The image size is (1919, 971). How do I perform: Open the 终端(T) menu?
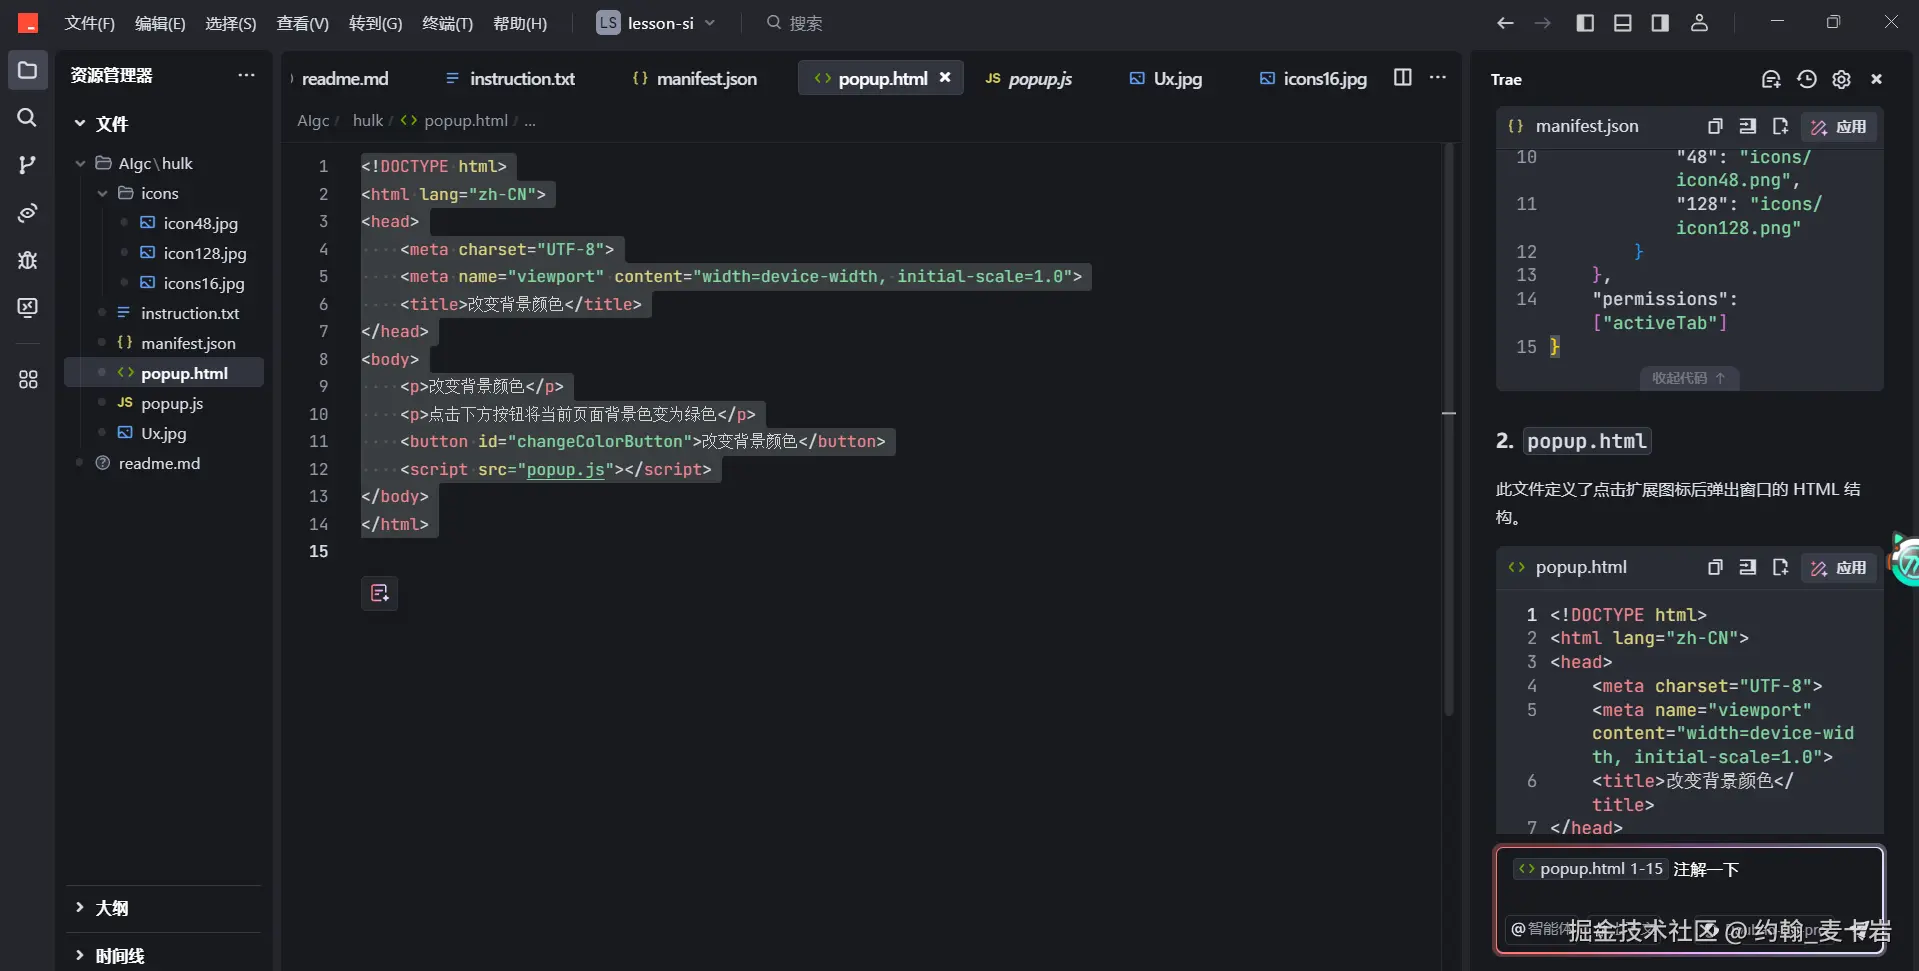coord(448,23)
